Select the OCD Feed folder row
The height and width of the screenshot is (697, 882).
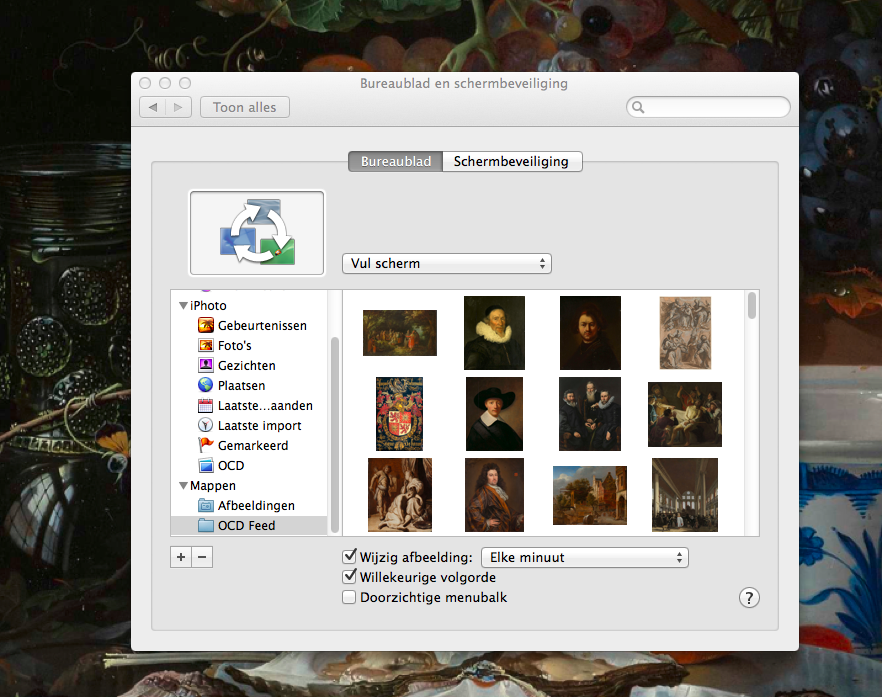[249, 525]
